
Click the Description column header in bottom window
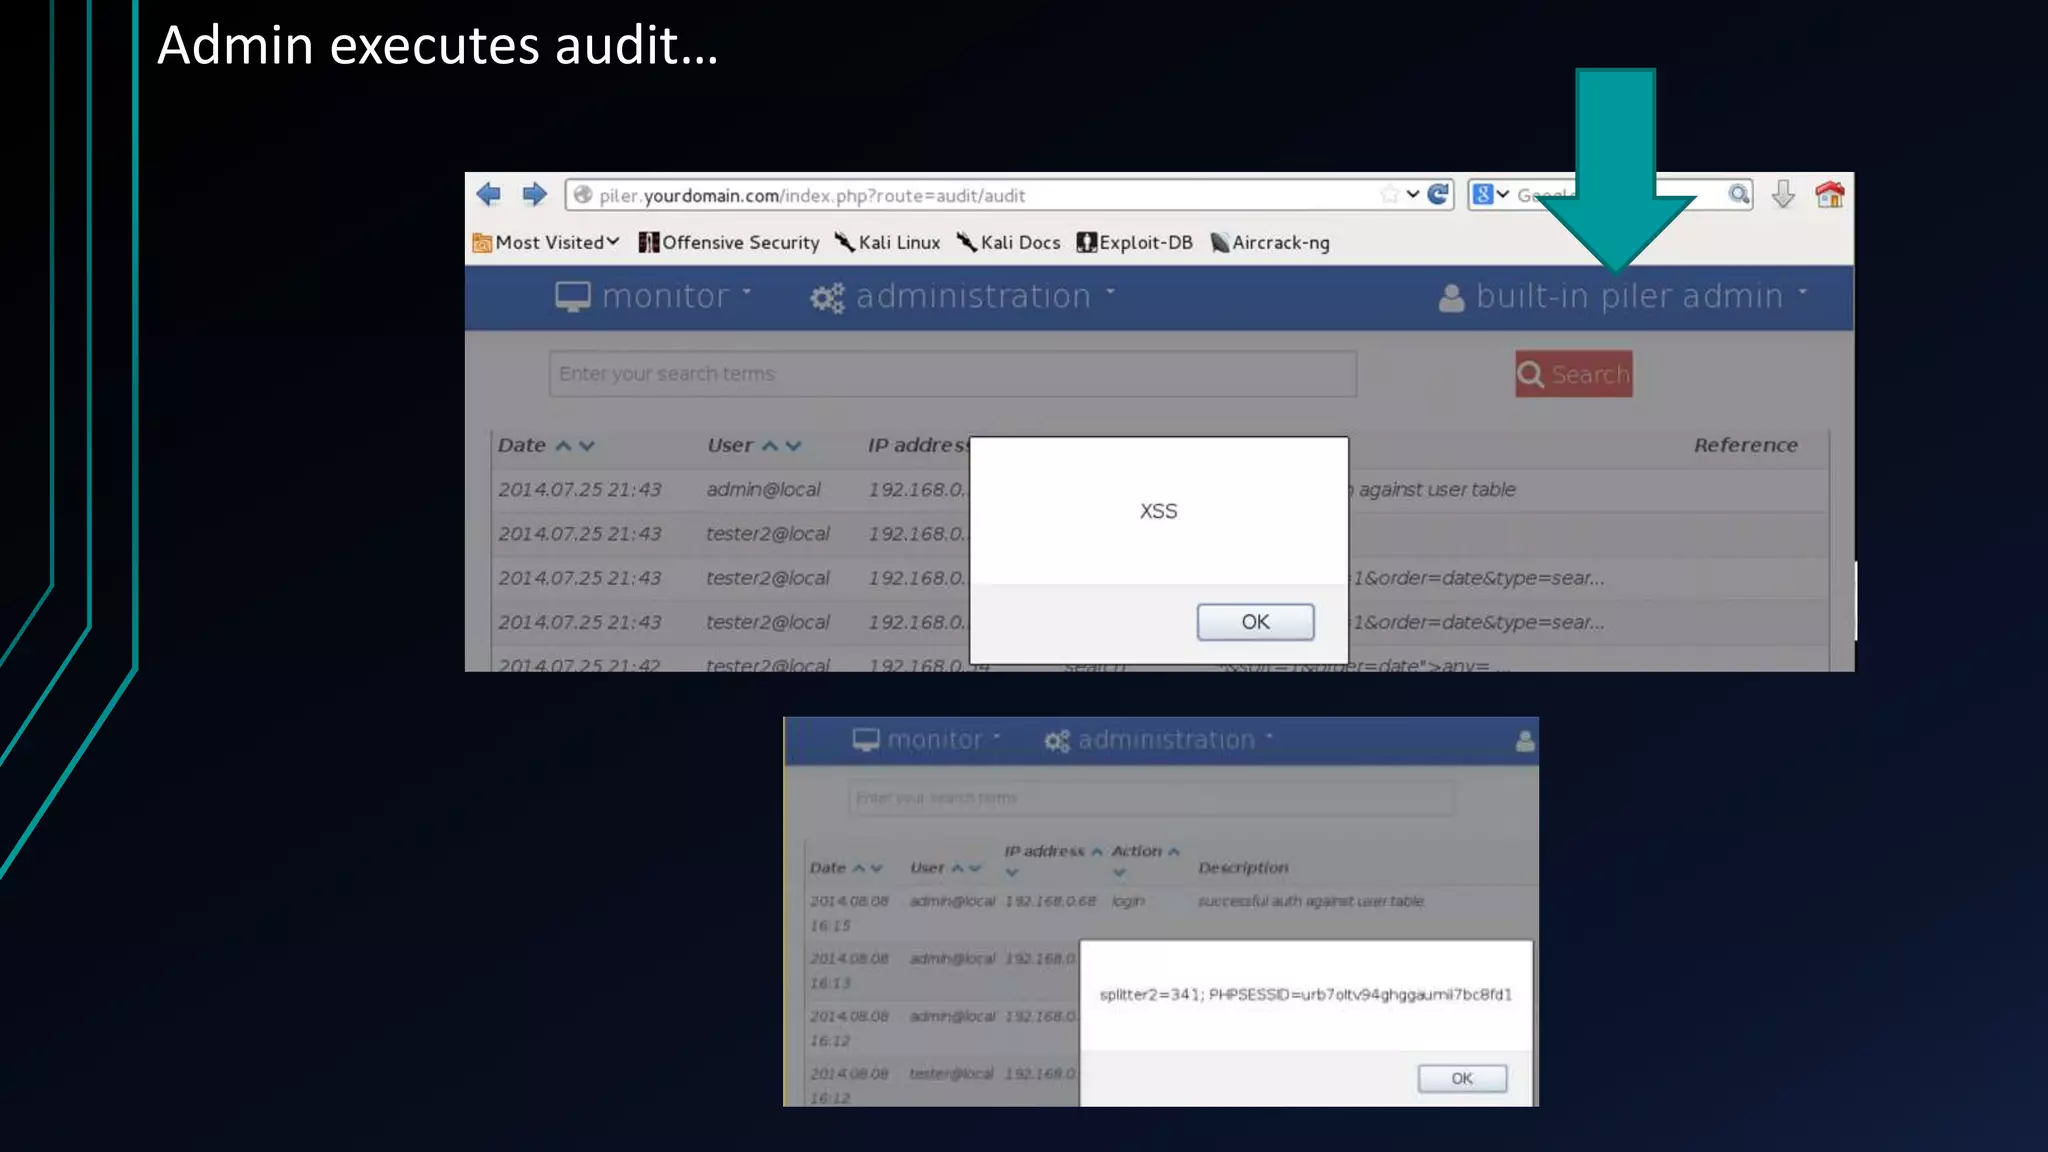1243,867
